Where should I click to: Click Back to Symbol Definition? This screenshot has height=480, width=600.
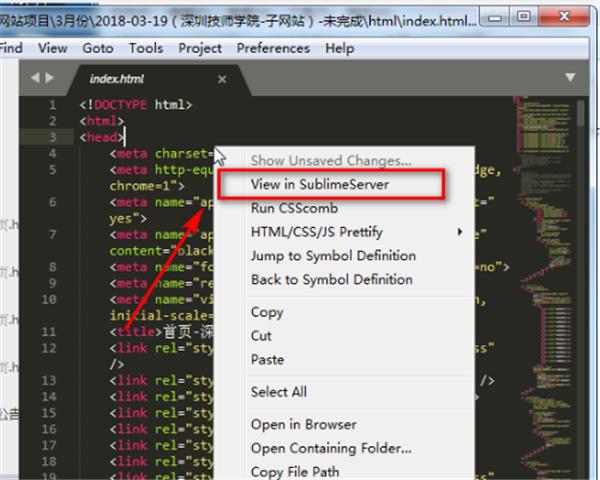tap(332, 279)
